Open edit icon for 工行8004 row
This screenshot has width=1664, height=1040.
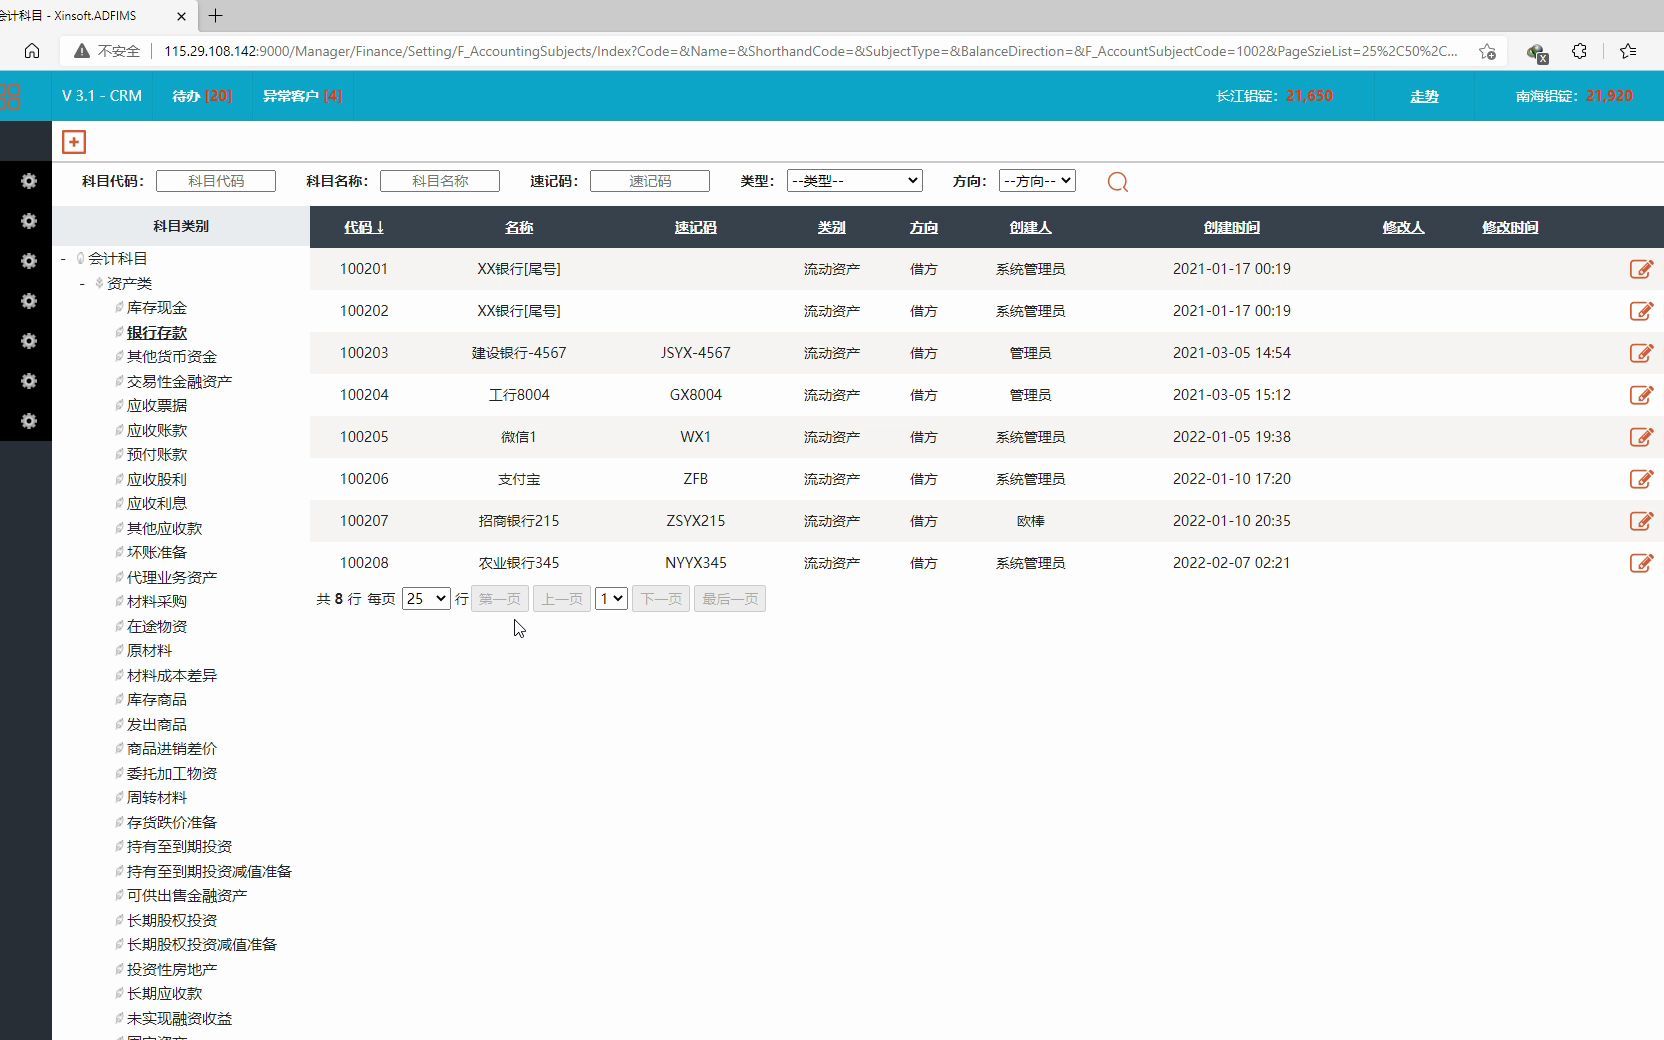tap(1641, 395)
